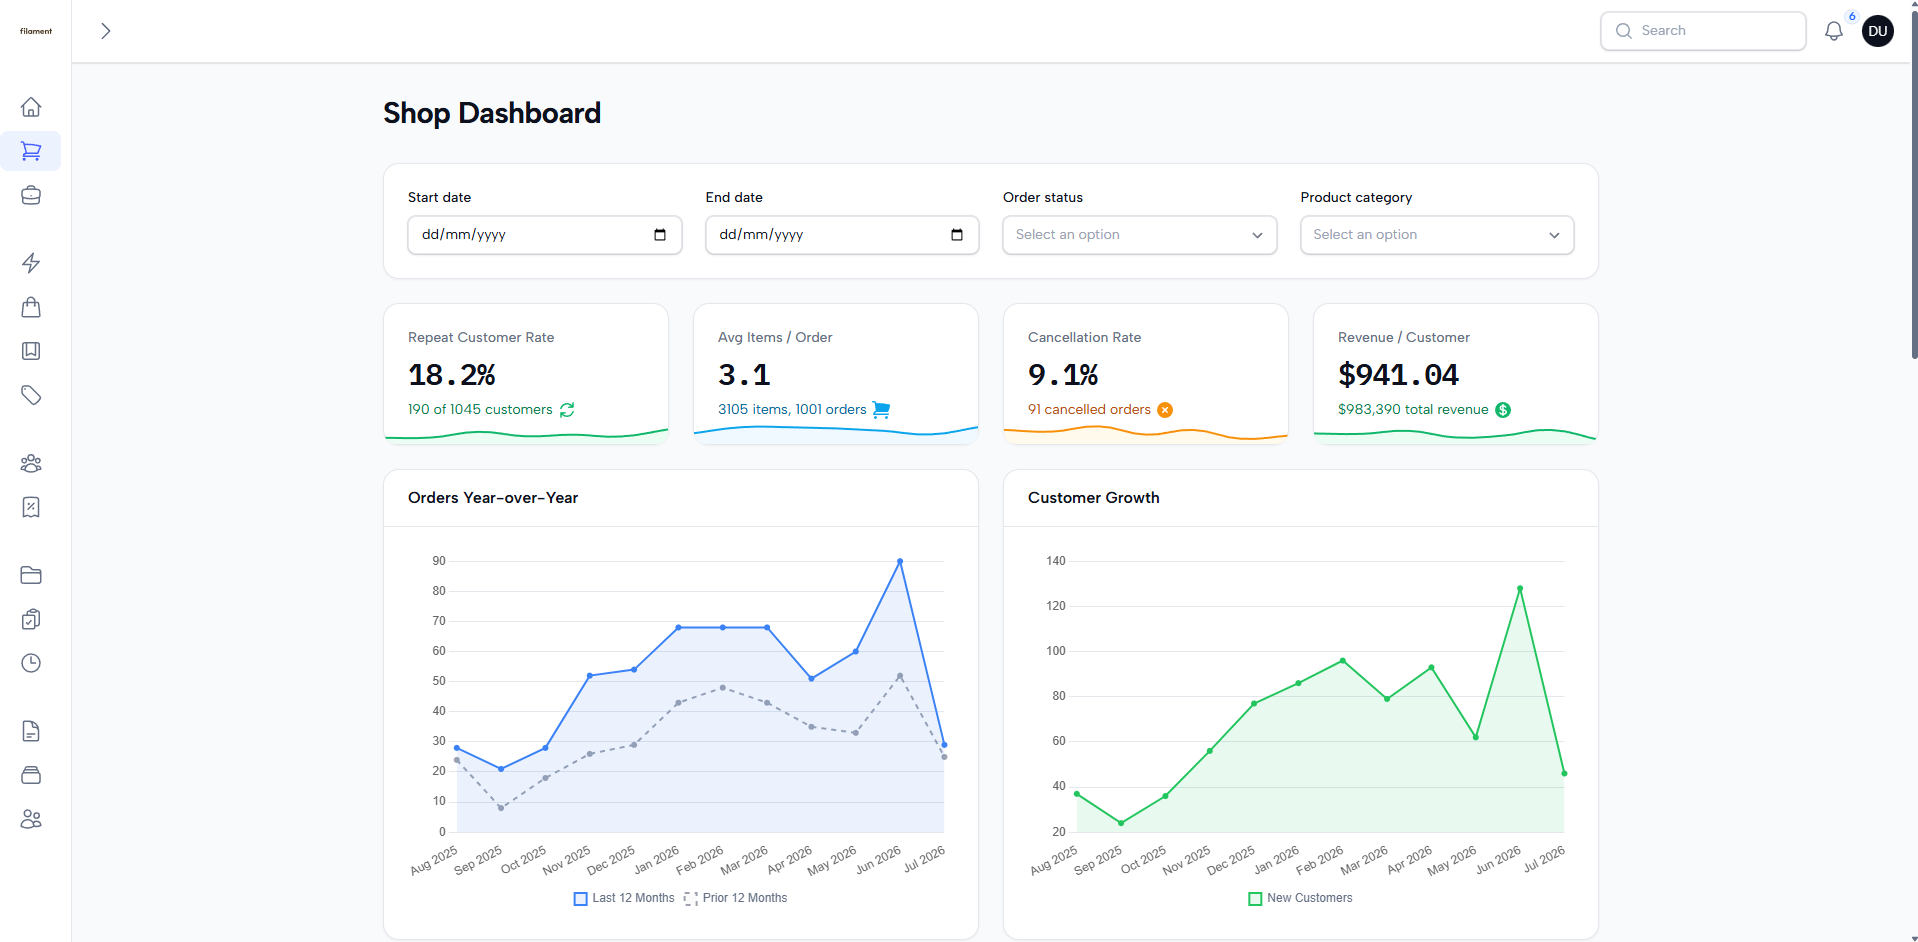Toggle New Customers legend item
Viewport: 1918px width, 942px height.
pyautogui.click(x=1300, y=898)
